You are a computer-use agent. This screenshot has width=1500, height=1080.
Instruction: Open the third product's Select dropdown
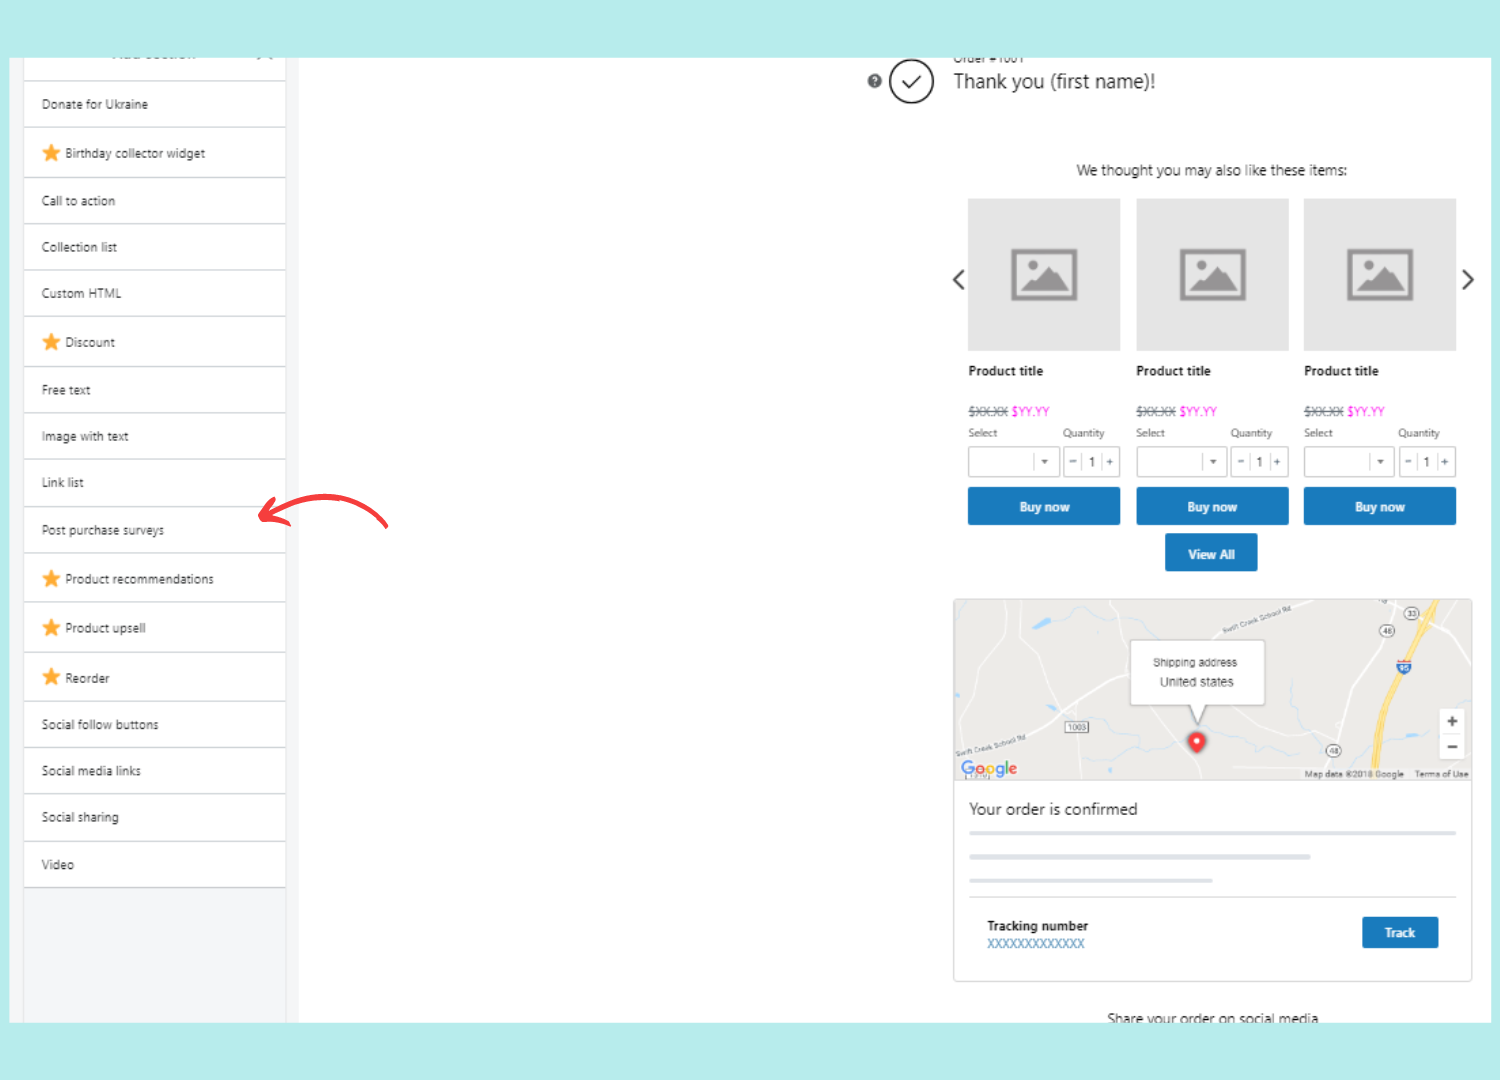pos(1349,462)
